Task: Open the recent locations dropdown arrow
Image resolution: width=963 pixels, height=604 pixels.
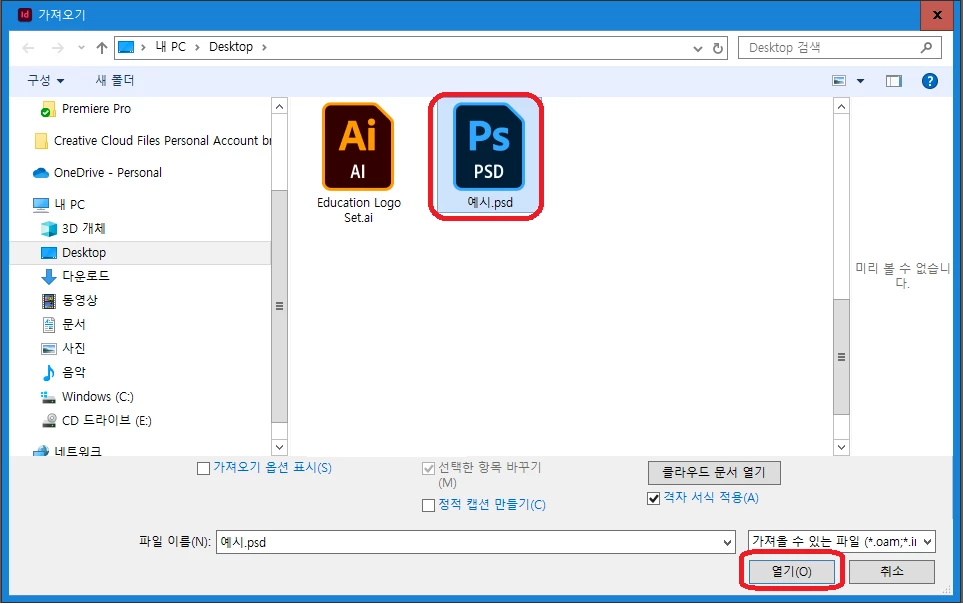Action: pyautogui.click(x=81, y=48)
